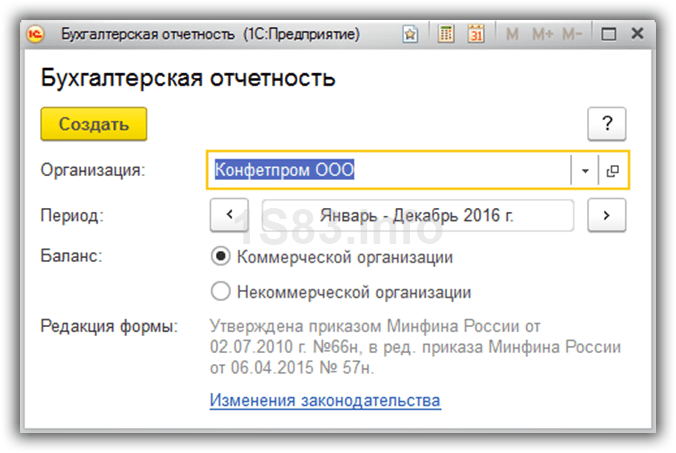Open the Изменения законодательства link
Screen dimensions: 676x453
coord(325,400)
